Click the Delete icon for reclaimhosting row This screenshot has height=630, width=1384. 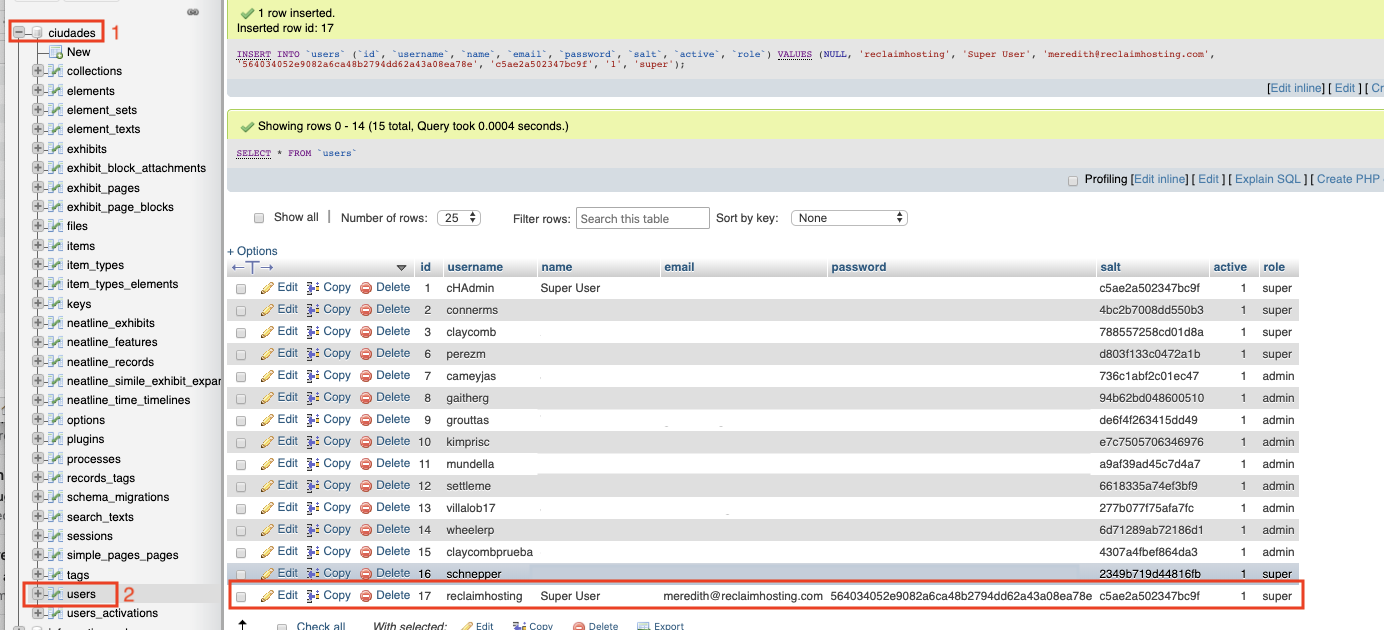coord(366,595)
